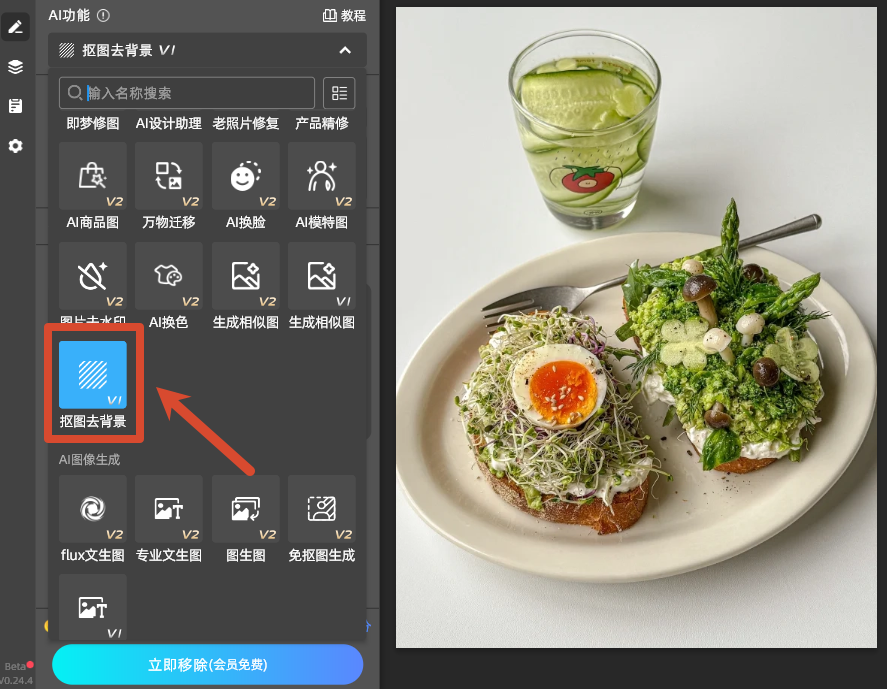
Task: Open settings gear in left sidebar
Action: tap(15, 146)
